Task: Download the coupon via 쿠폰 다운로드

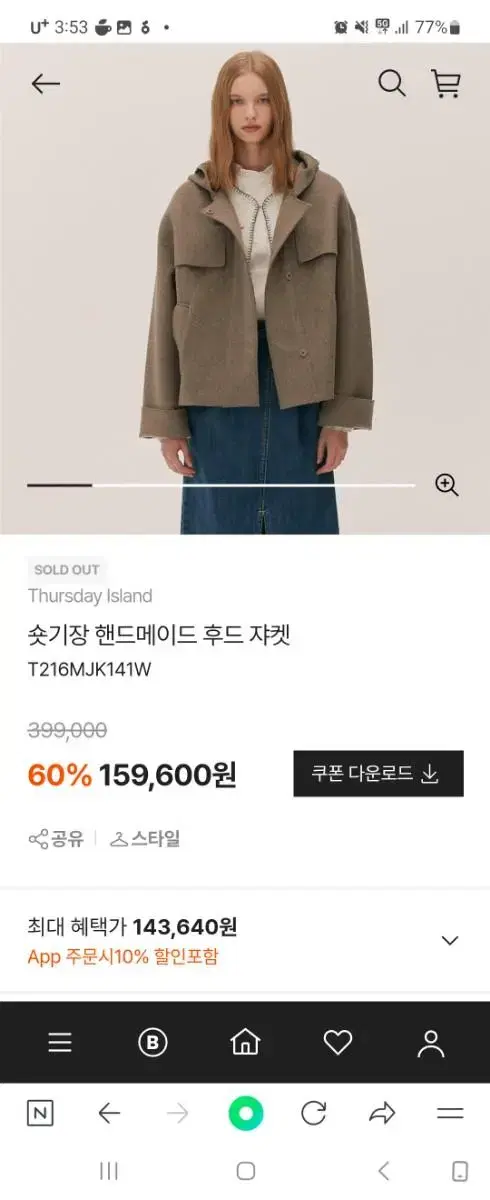Action: point(378,774)
